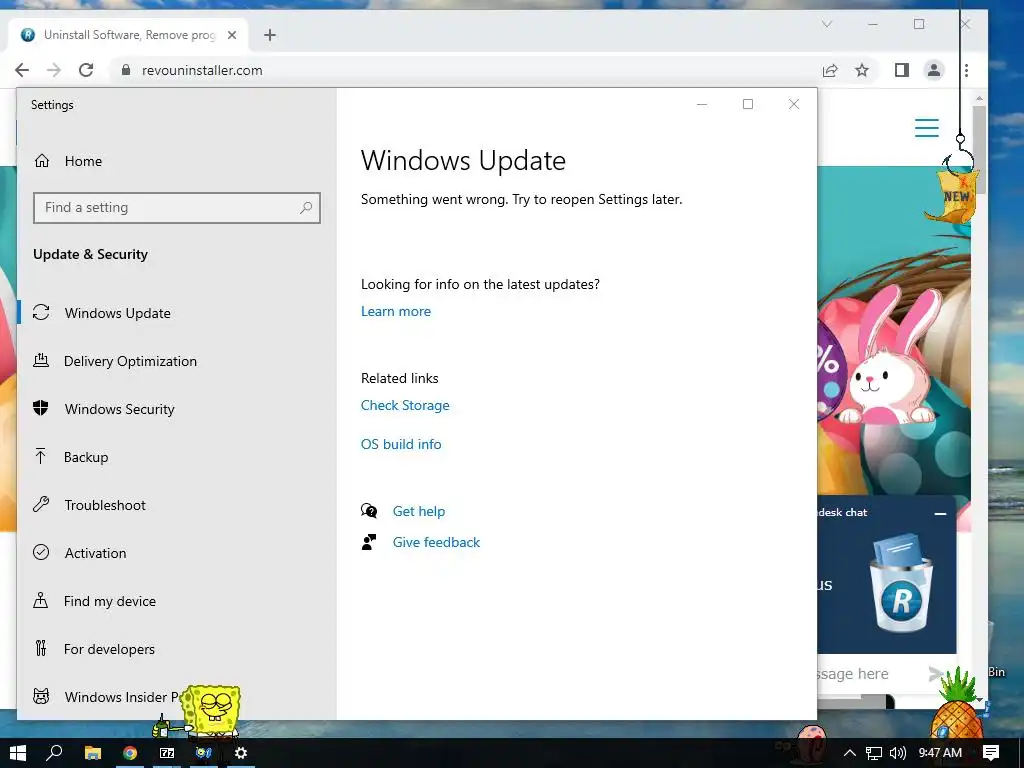Screen dimensions: 1024x768
Task: Open Delivery Optimization settings
Action: click(x=130, y=361)
